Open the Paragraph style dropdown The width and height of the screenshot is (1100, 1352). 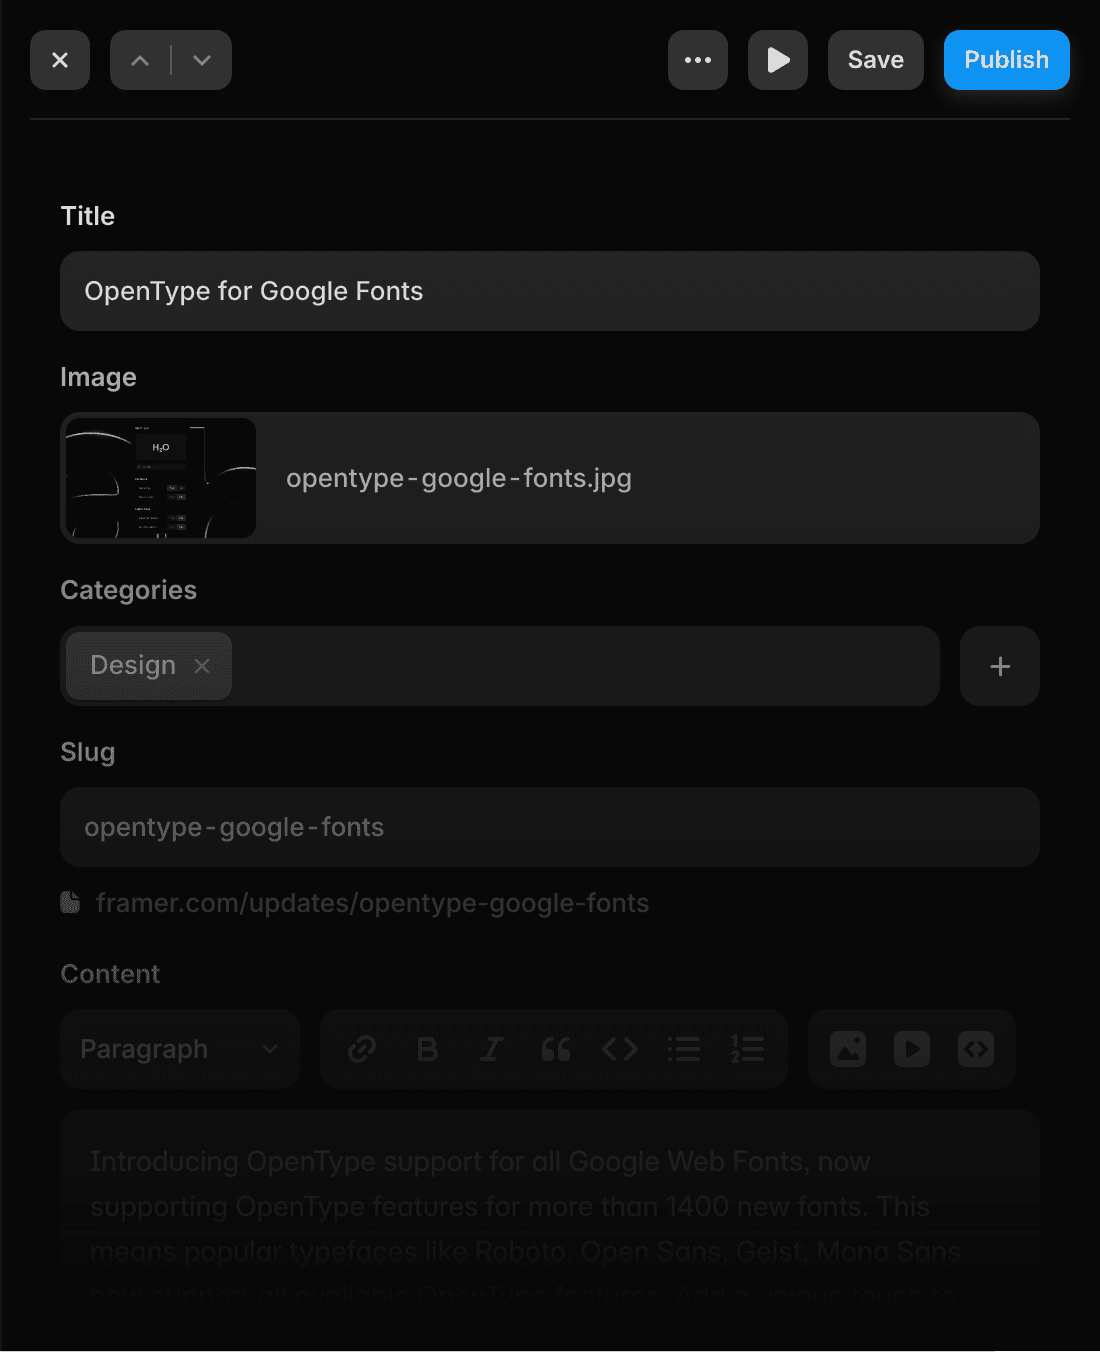180,1049
